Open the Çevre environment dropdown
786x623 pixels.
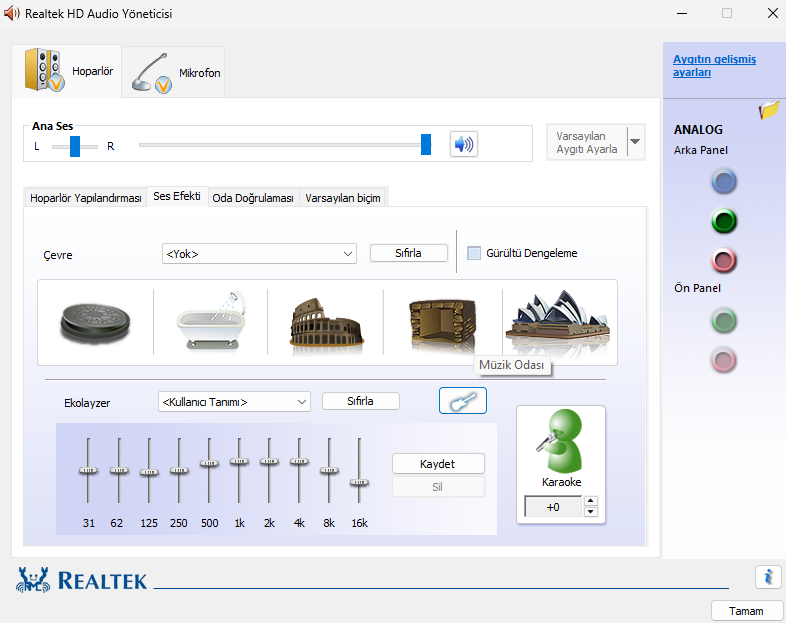259,254
